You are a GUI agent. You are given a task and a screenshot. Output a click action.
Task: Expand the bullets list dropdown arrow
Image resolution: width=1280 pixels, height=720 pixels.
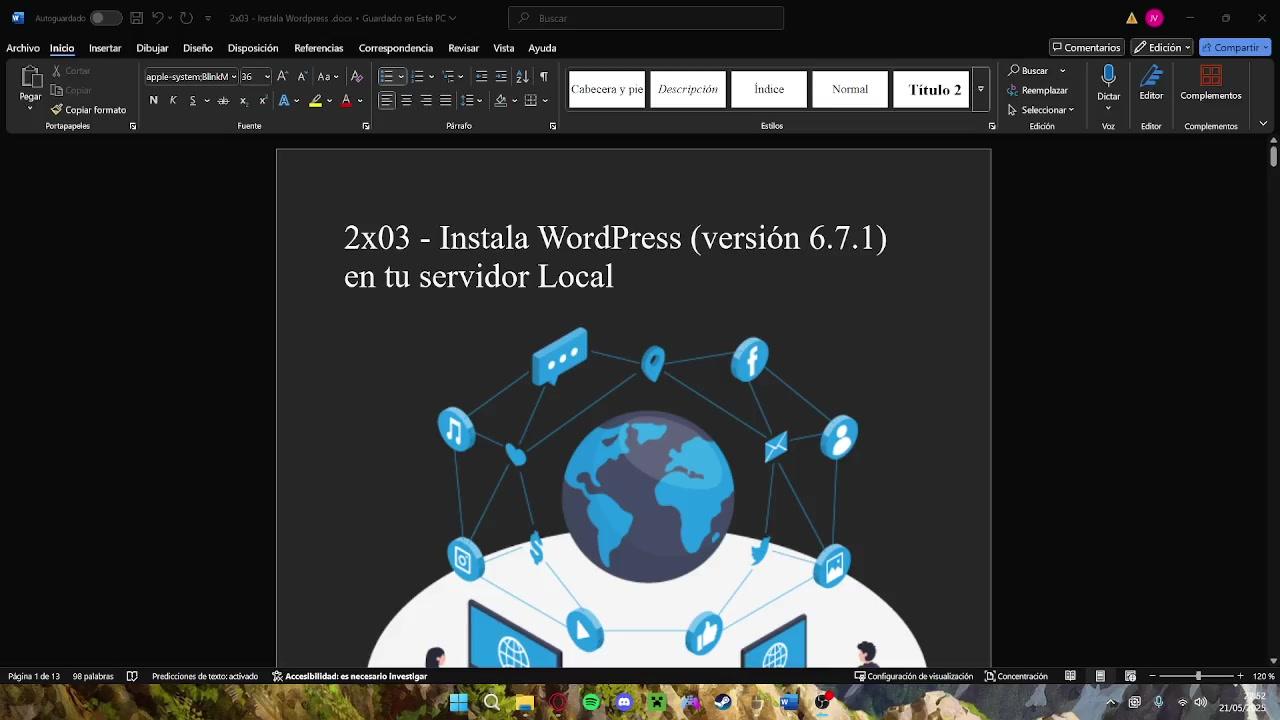pyautogui.click(x=401, y=76)
